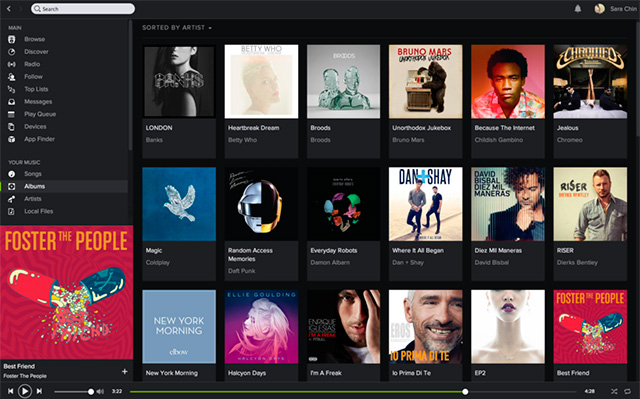Open Sara Chin account name
640x399 pixels.
coord(623,9)
